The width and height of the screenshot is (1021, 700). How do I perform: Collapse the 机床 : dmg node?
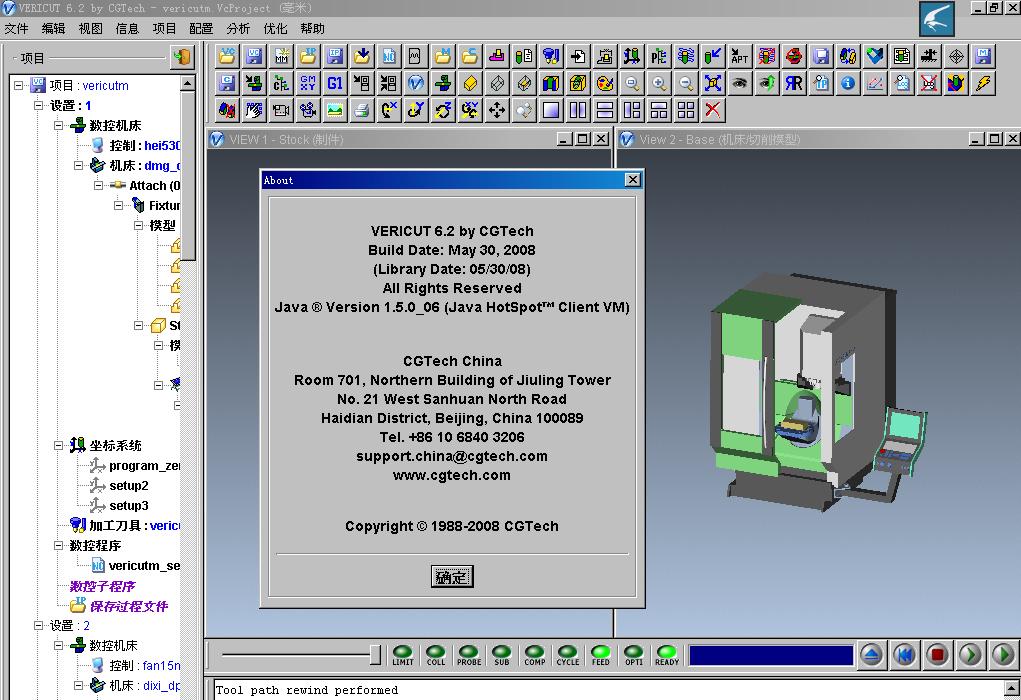[x=78, y=165]
